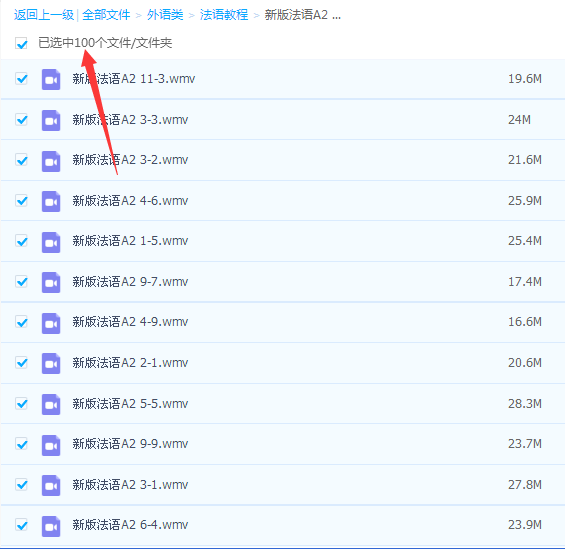Screen dimensions: 565x549
Task: Click video icon for 新版法语A2 2-1.wmv
Action: coord(51,363)
